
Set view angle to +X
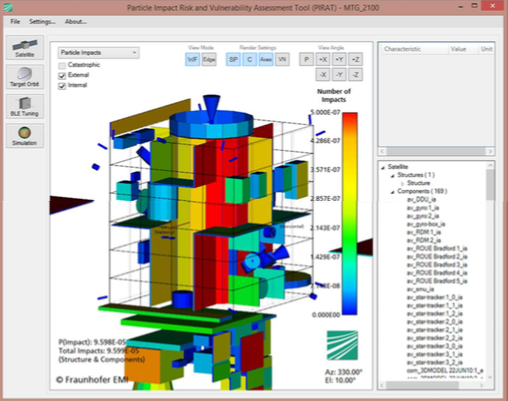tap(323, 60)
